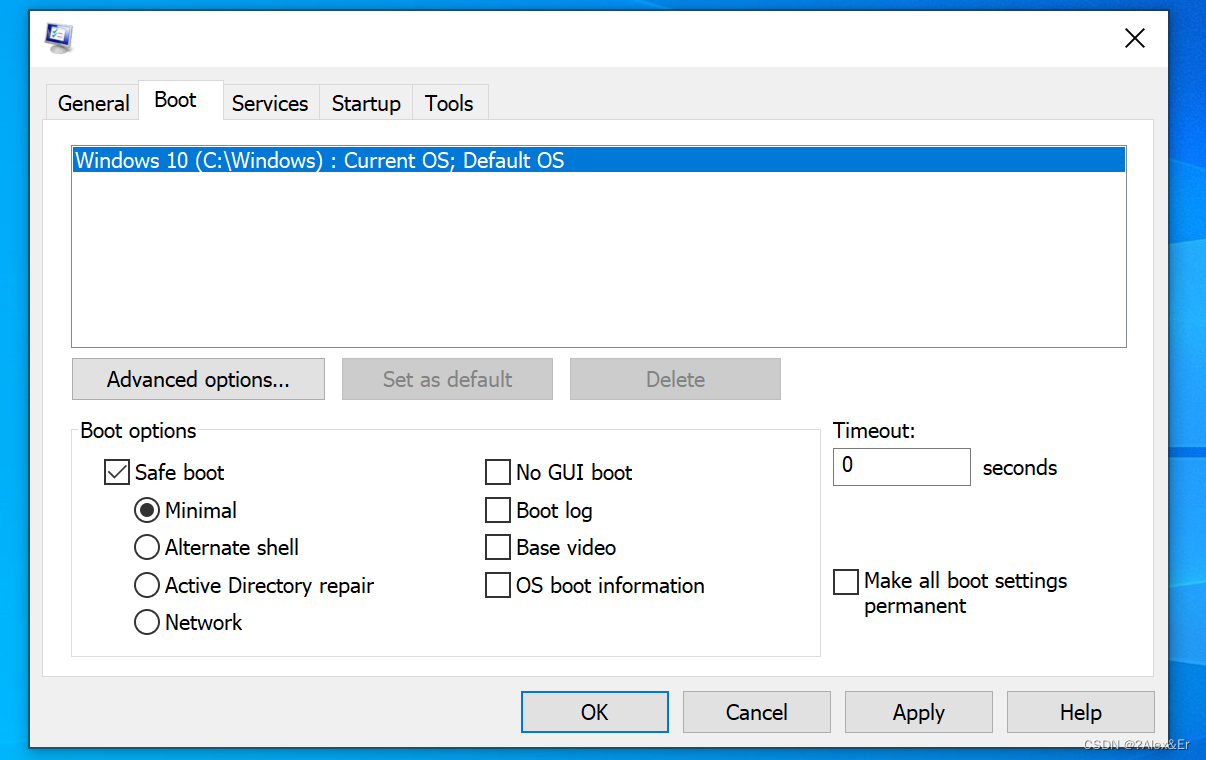Open the Services tab
This screenshot has width=1206, height=760.
click(270, 103)
